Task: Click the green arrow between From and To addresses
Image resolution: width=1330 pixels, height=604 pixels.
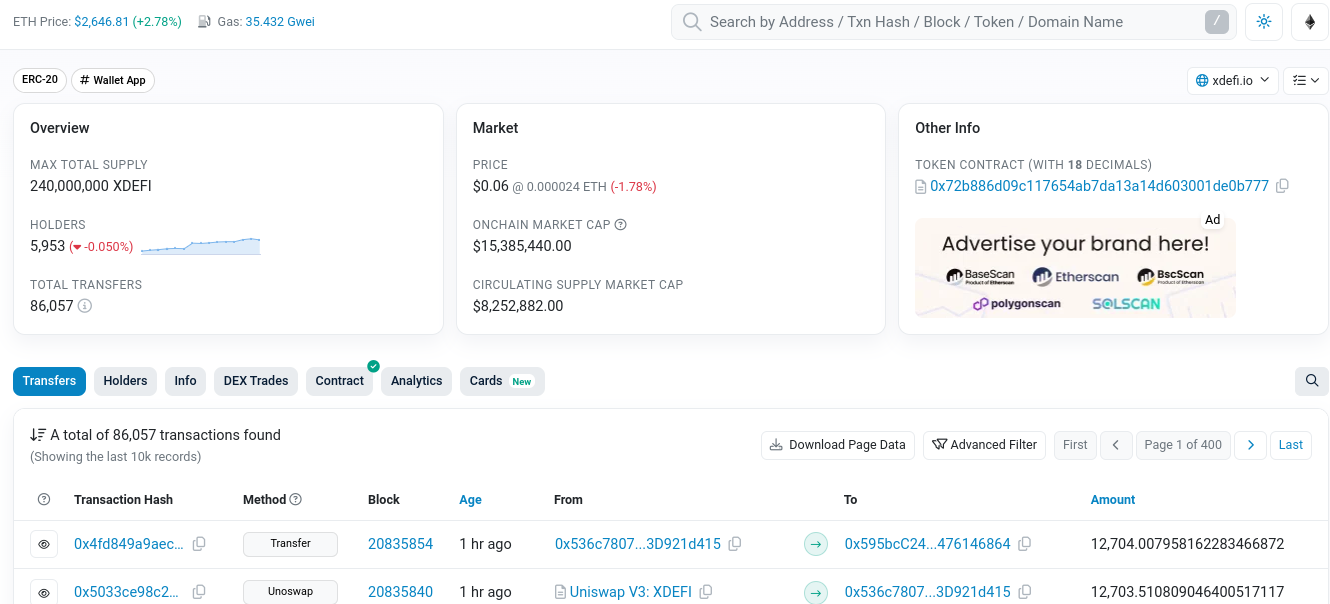Action: [x=816, y=543]
